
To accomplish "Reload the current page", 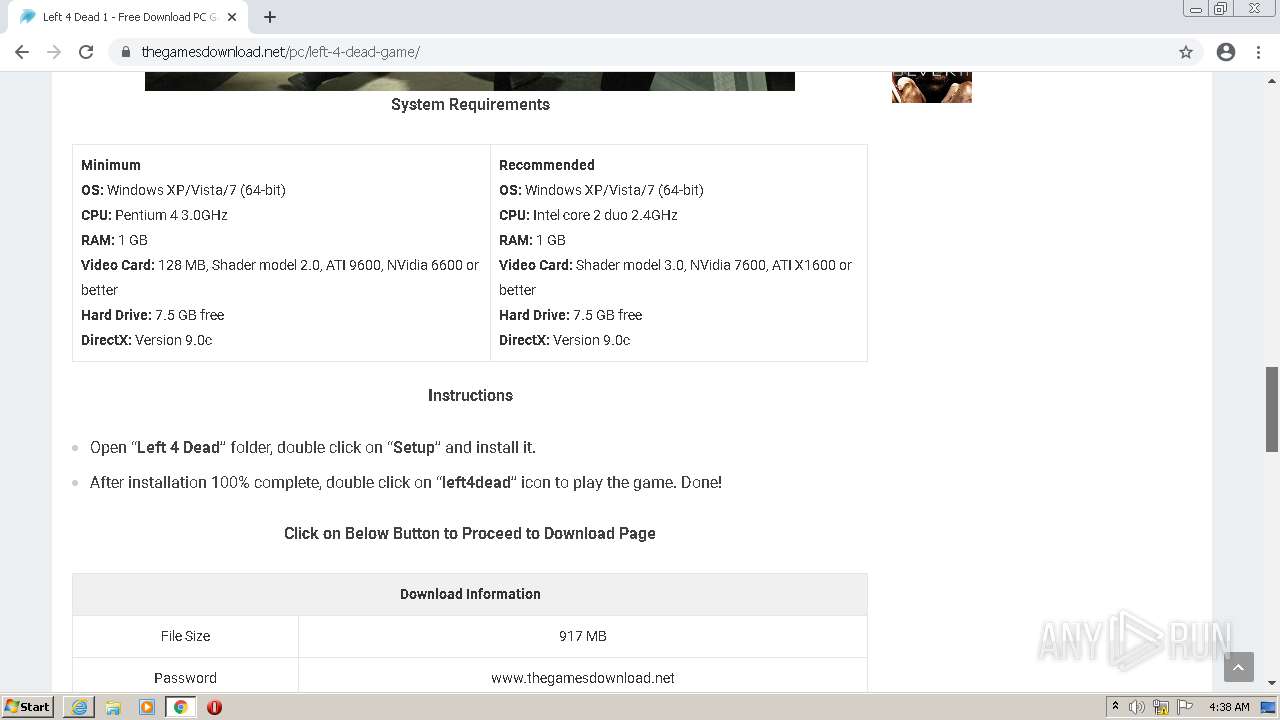I will 86,52.
